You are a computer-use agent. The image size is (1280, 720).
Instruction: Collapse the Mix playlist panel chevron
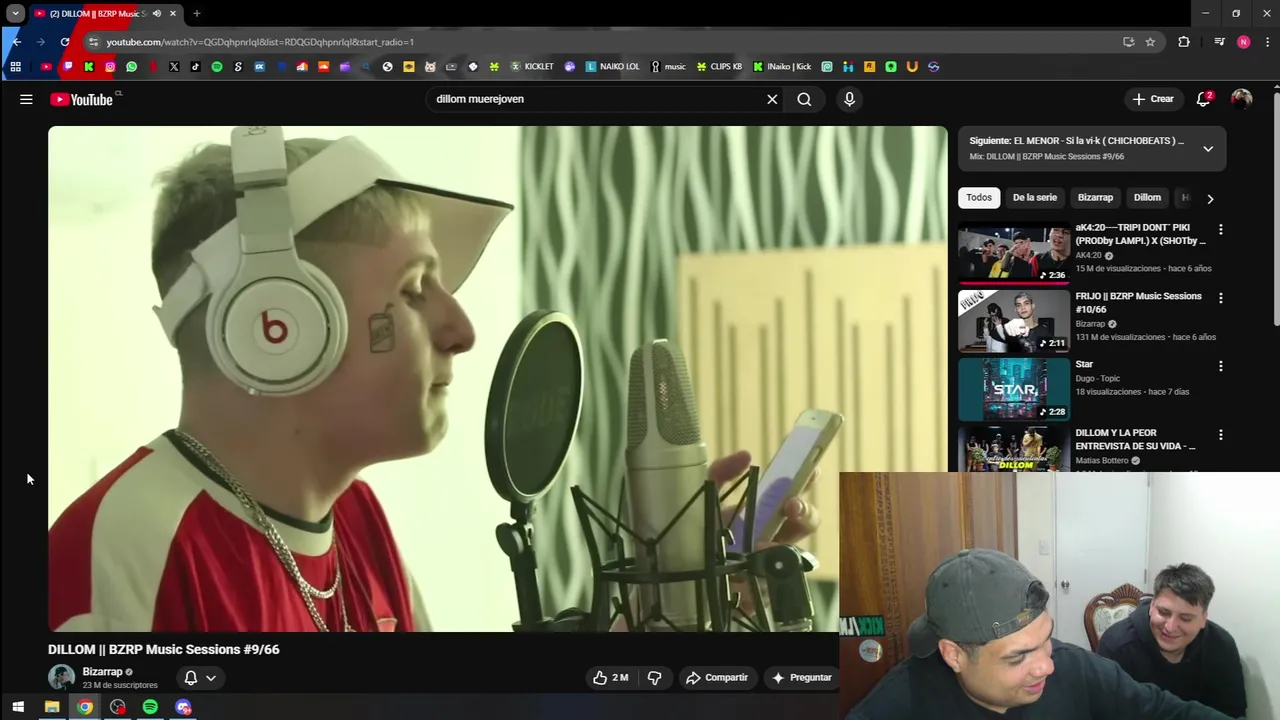pyautogui.click(x=1208, y=148)
